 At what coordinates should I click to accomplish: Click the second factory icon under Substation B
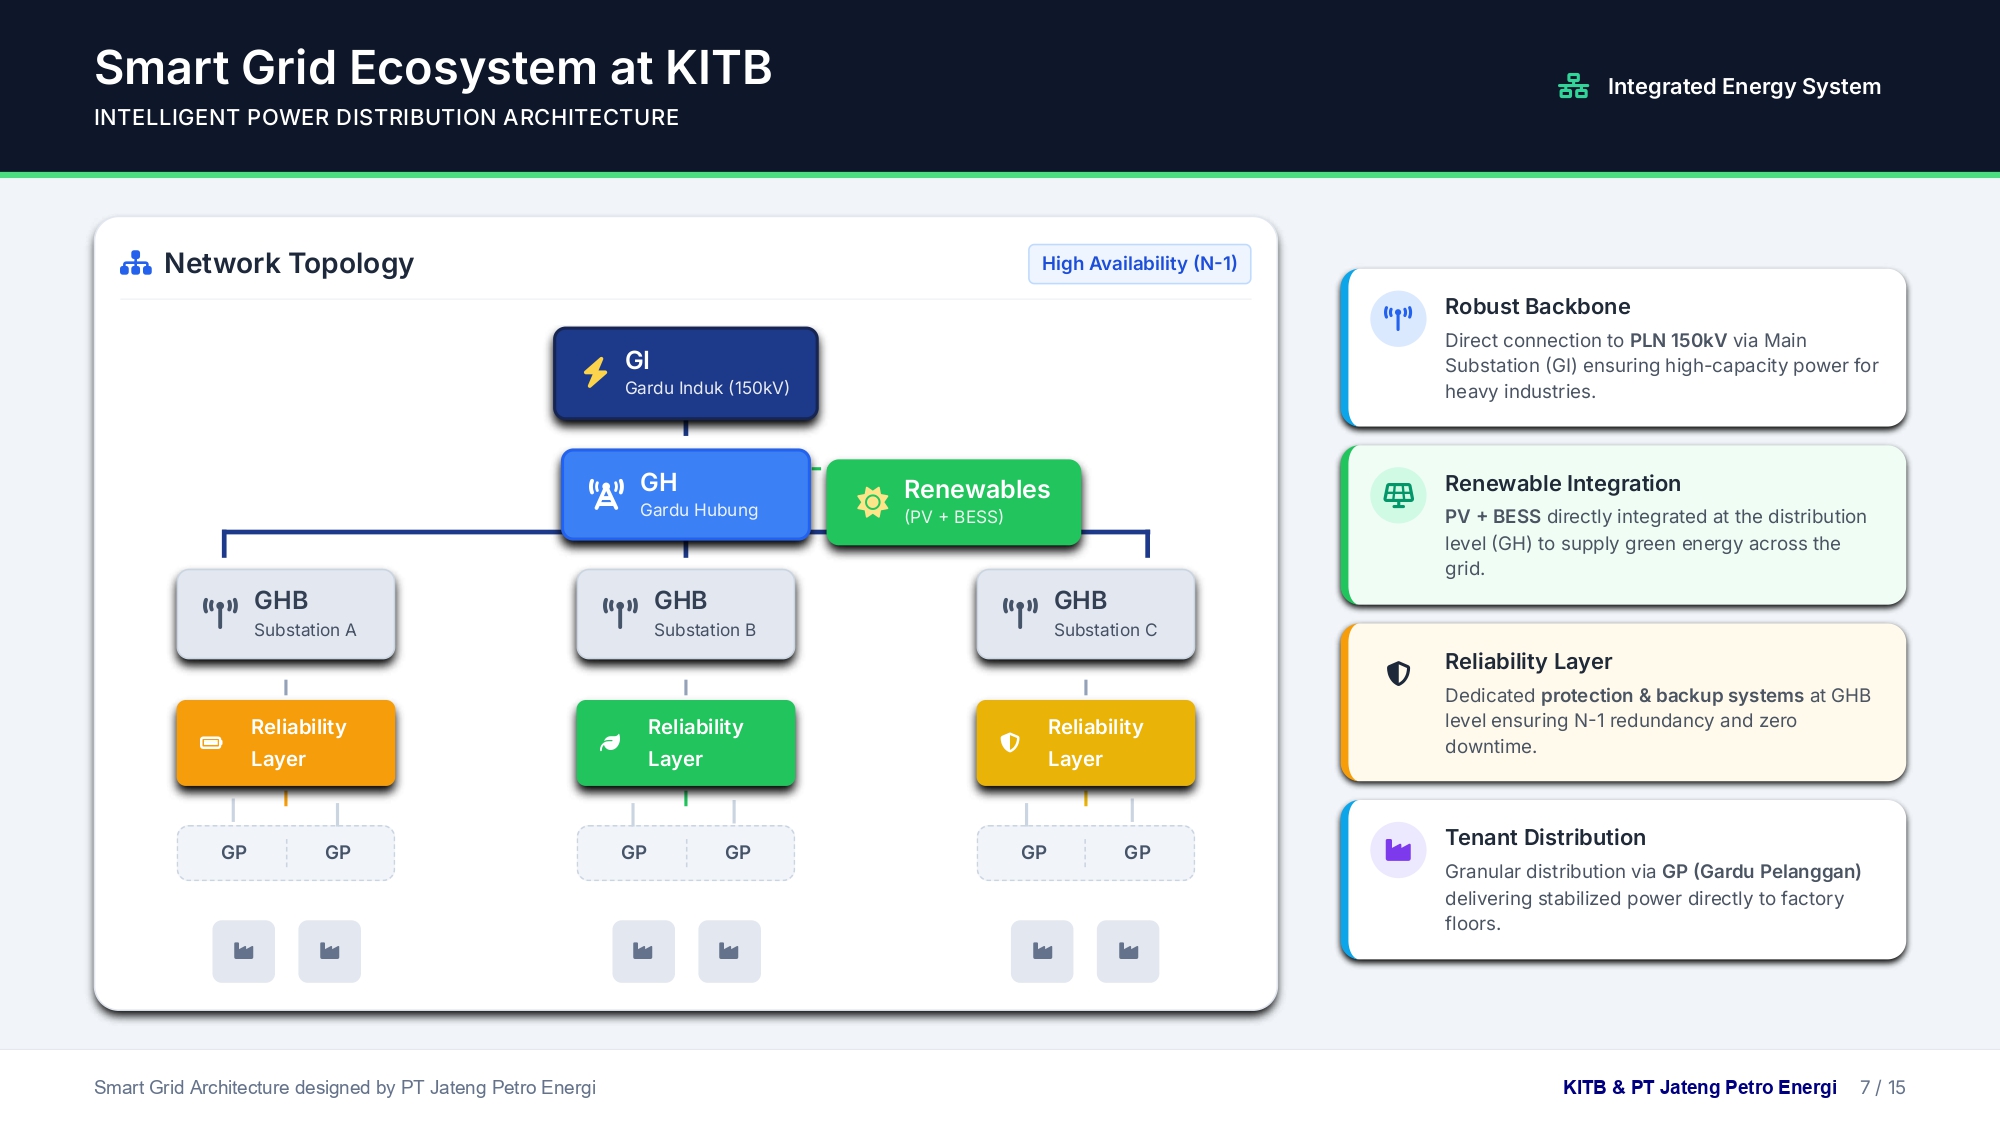pos(729,951)
